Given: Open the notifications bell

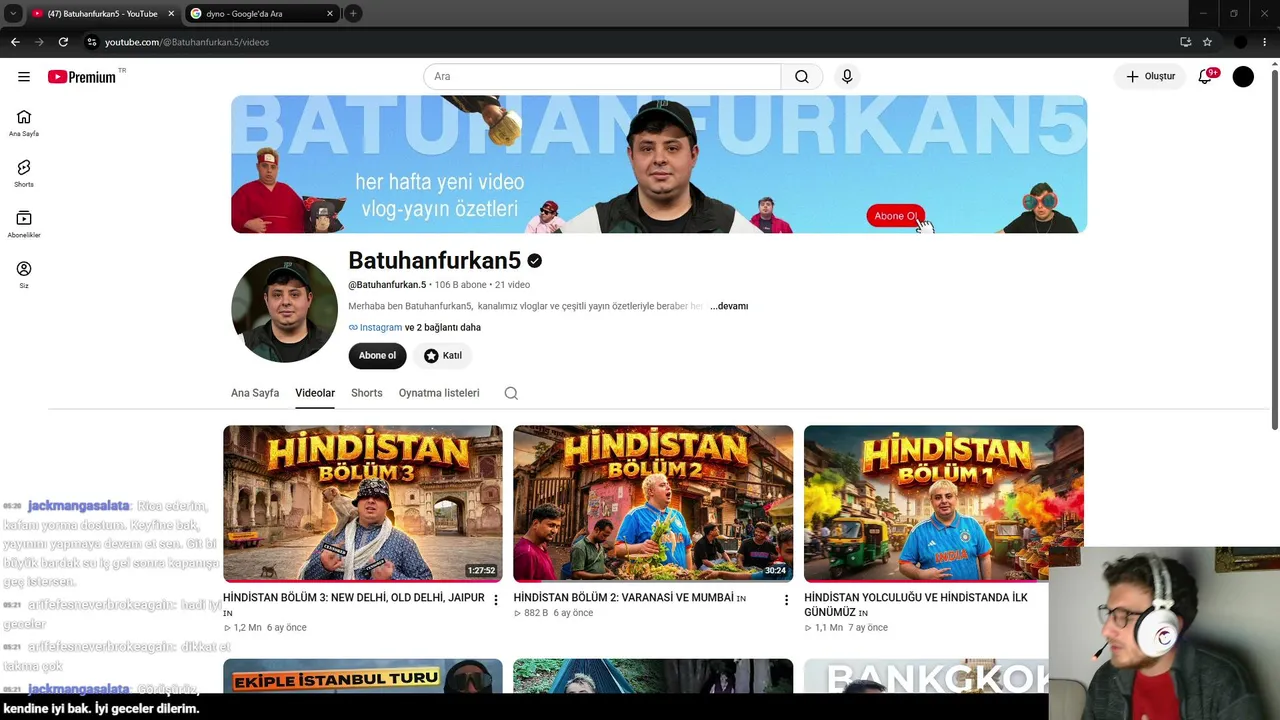Looking at the screenshot, I should pos(1206,77).
